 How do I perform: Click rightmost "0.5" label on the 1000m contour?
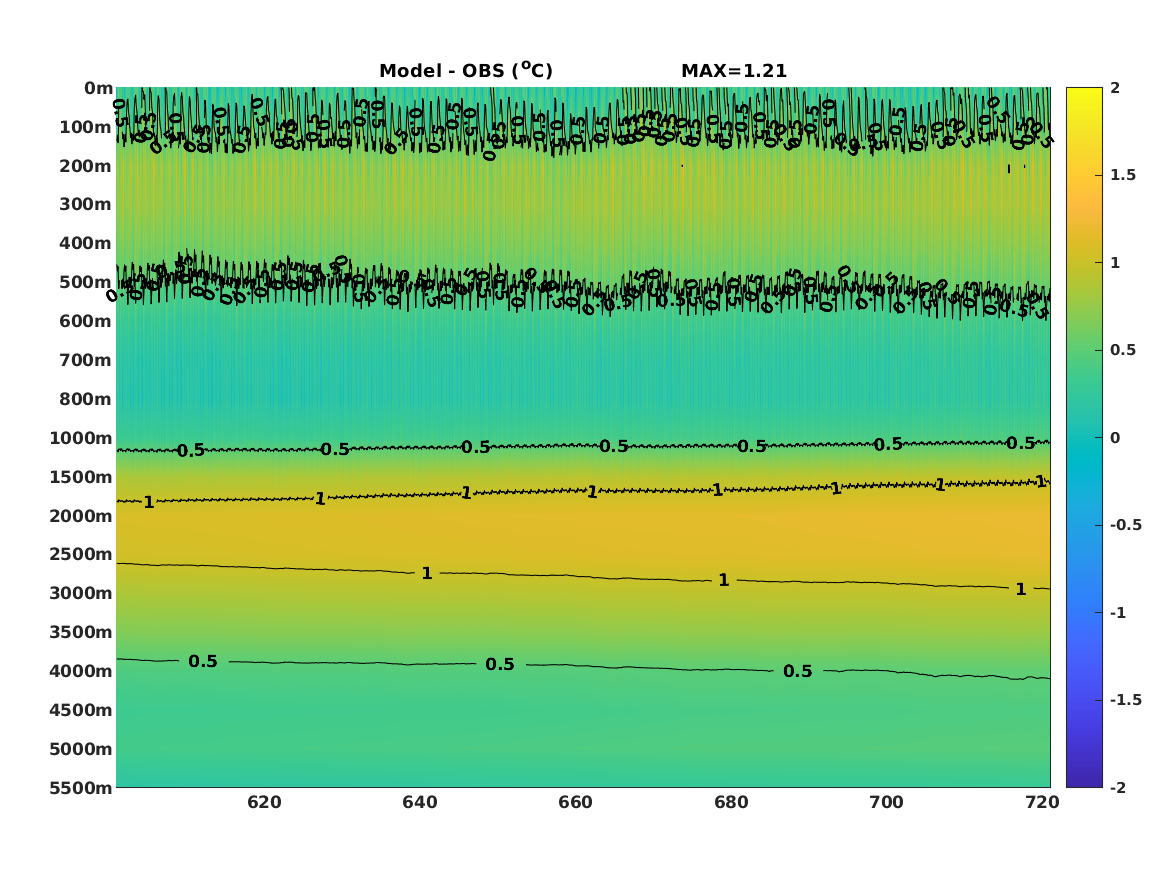point(1020,443)
